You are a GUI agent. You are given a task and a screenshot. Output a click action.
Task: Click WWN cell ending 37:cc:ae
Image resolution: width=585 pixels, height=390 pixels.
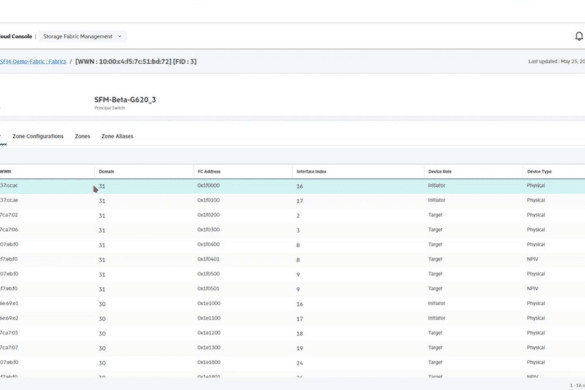point(9,200)
